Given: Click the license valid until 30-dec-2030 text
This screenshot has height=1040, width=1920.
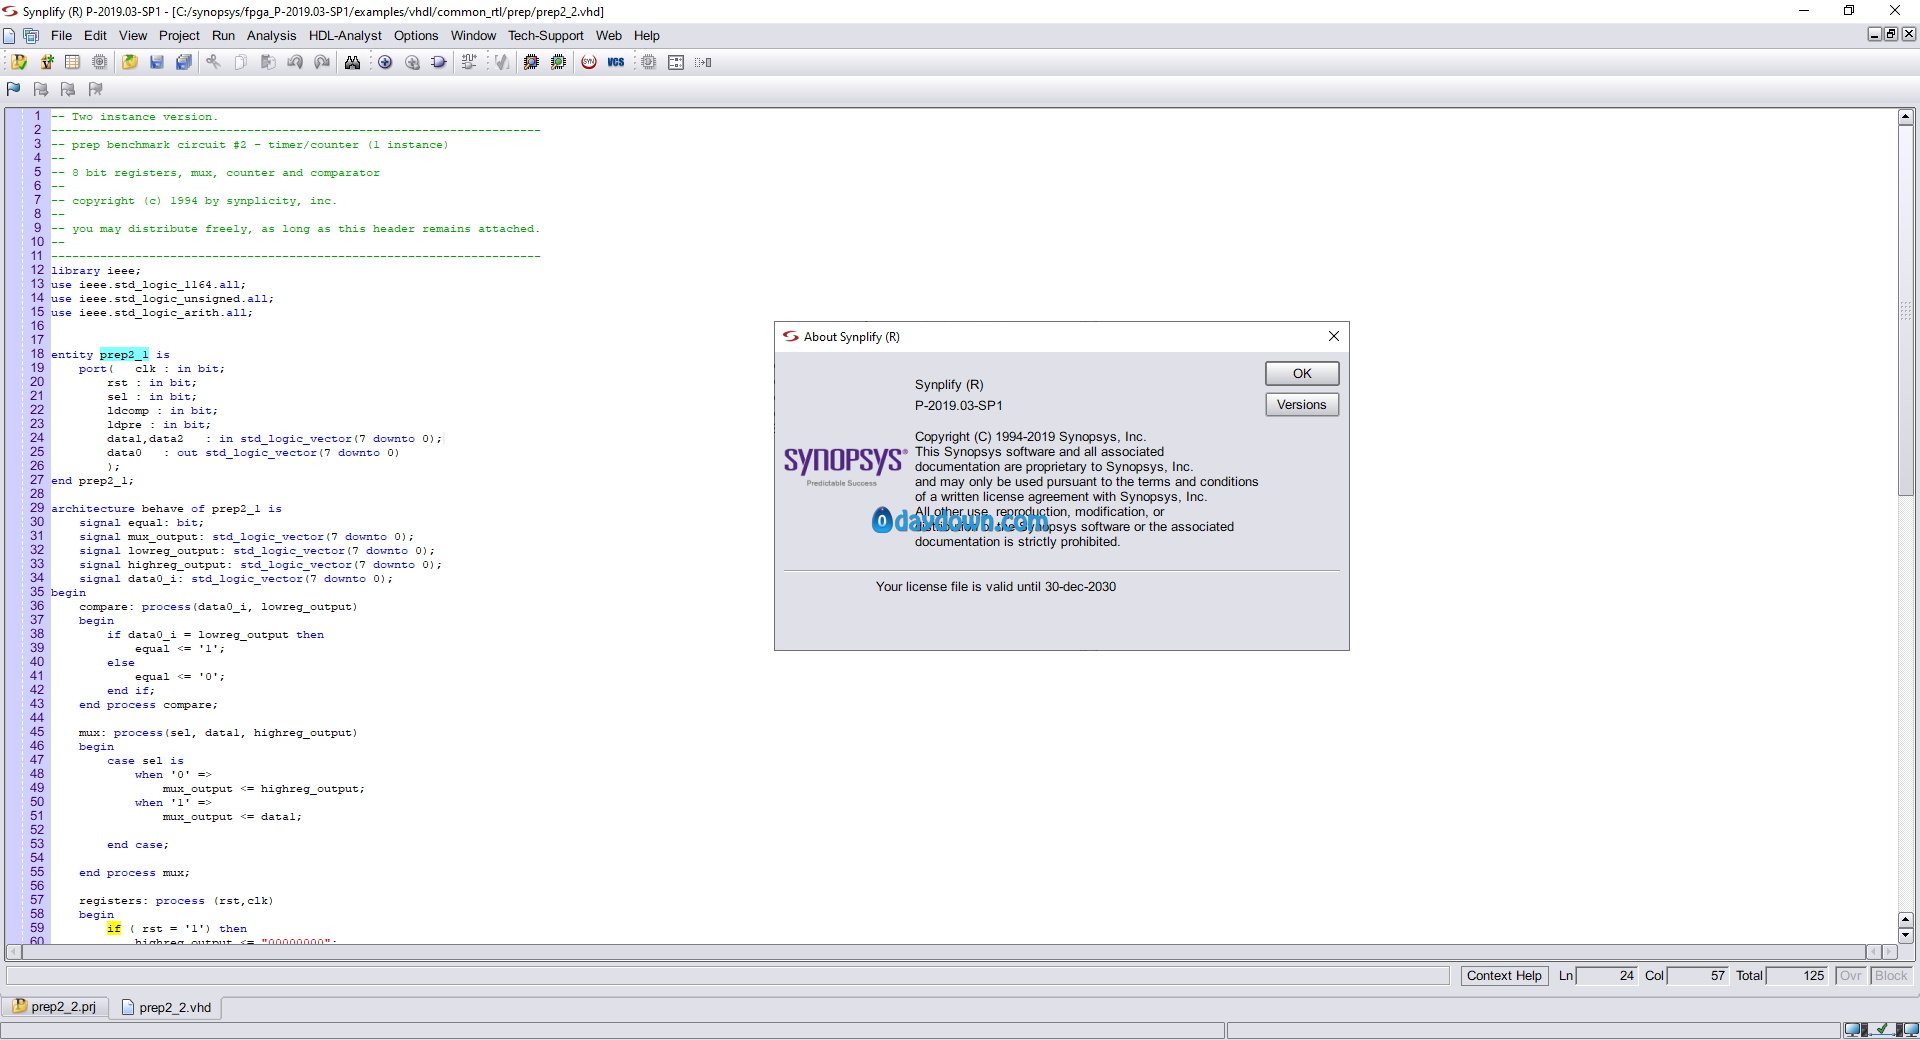Looking at the screenshot, I should 996,587.
